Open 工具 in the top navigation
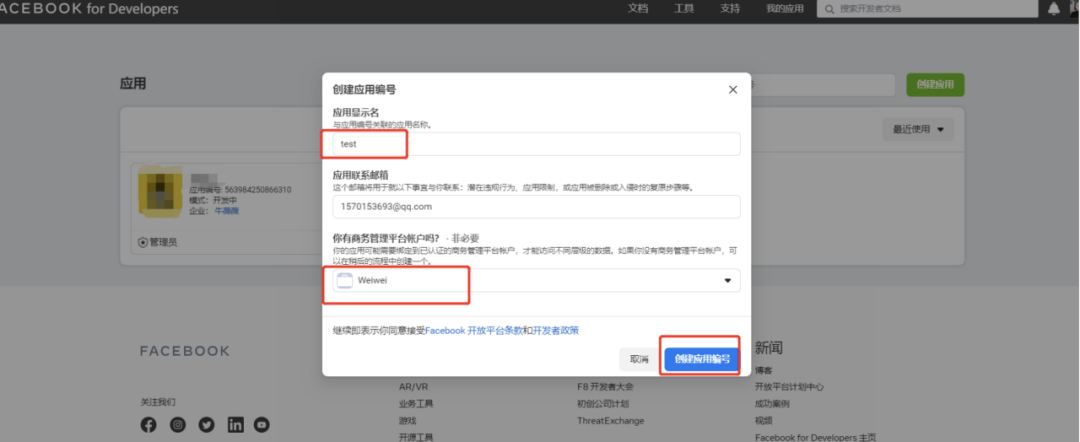This screenshot has width=1080, height=442. [684, 9]
